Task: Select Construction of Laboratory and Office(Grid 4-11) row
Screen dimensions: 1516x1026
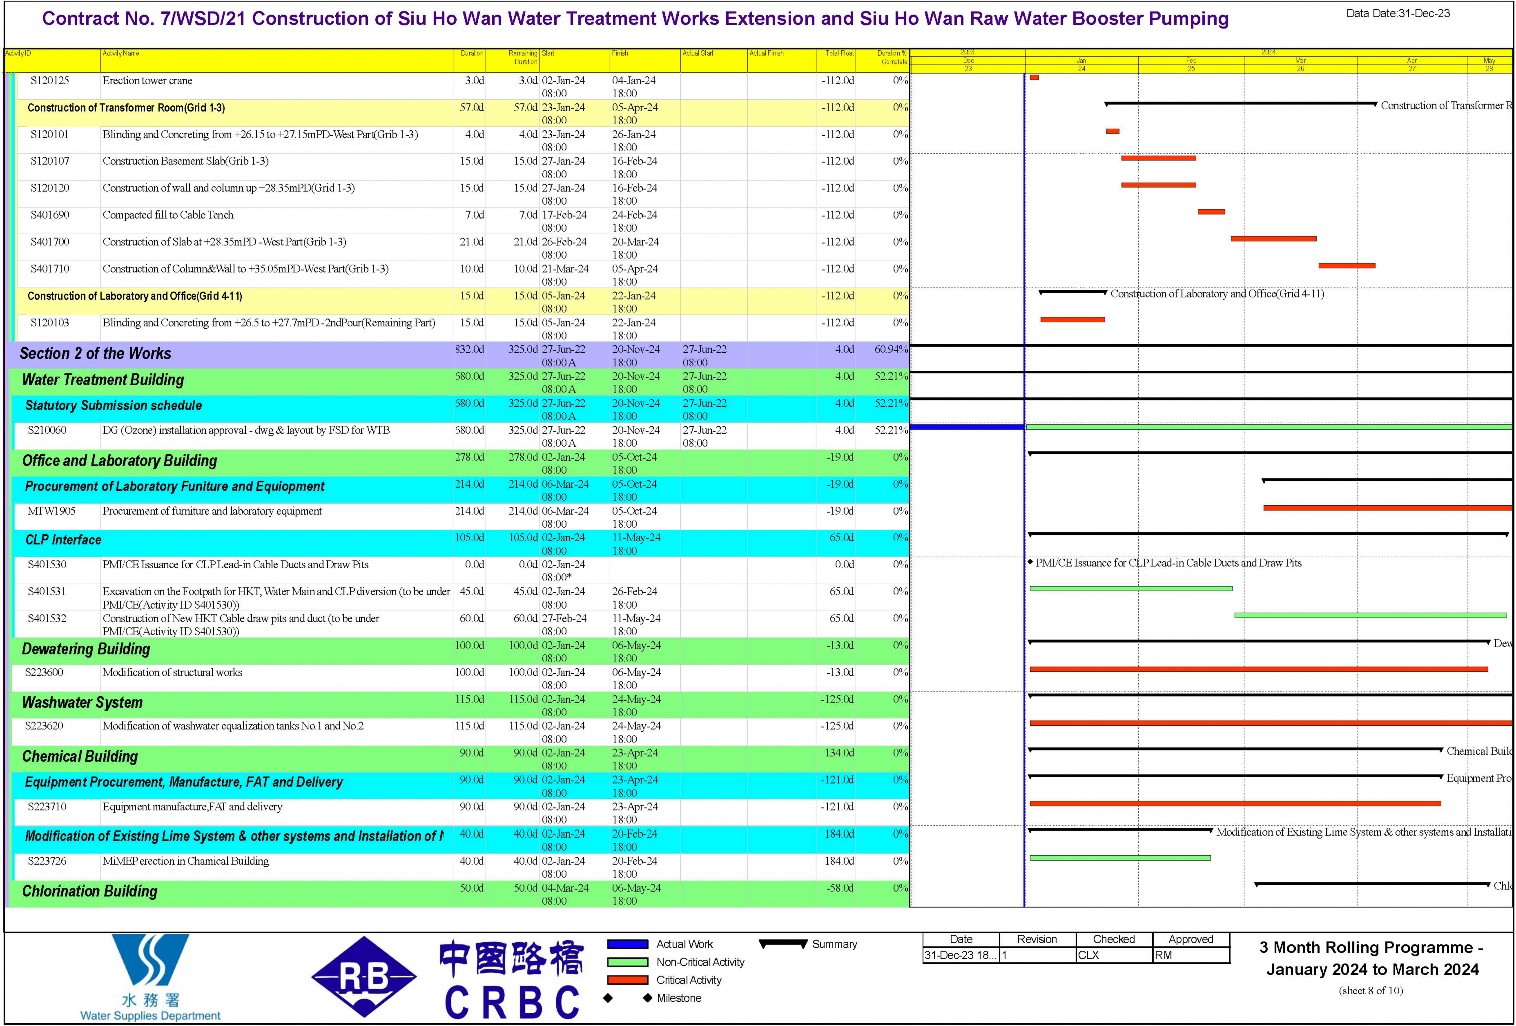Action: click(x=460, y=301)
